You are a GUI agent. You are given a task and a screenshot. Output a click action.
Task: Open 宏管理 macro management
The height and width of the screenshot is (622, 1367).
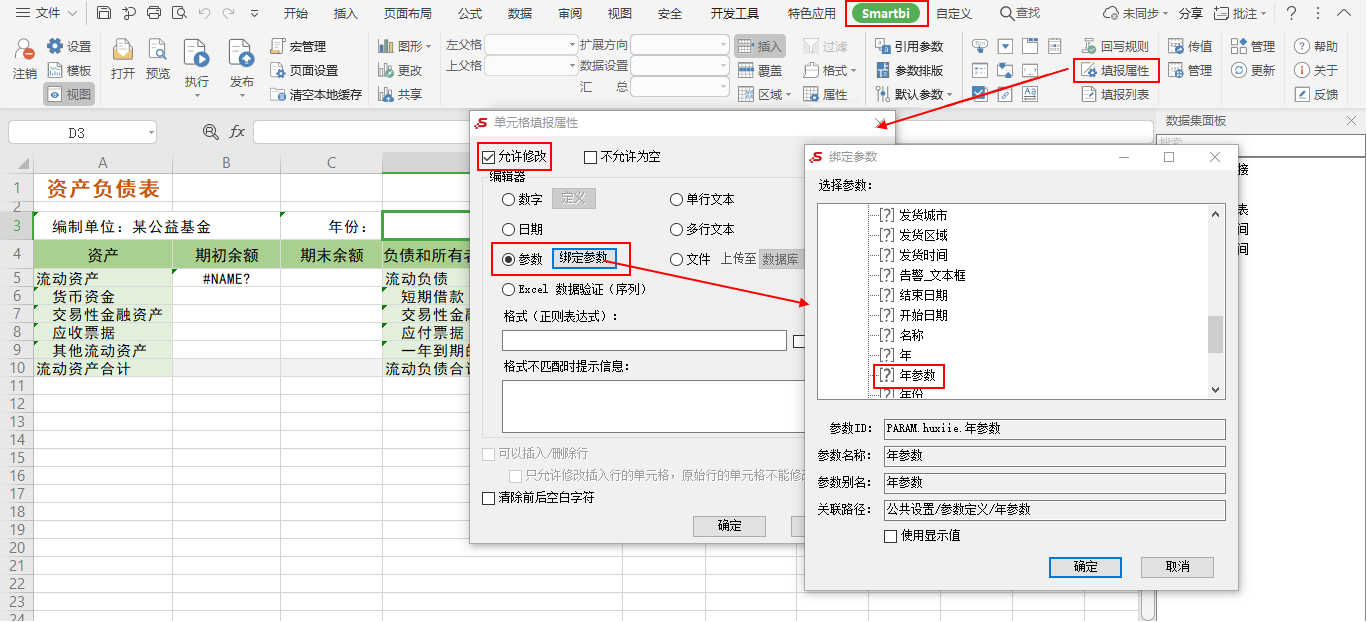click(x=298, y=47)
